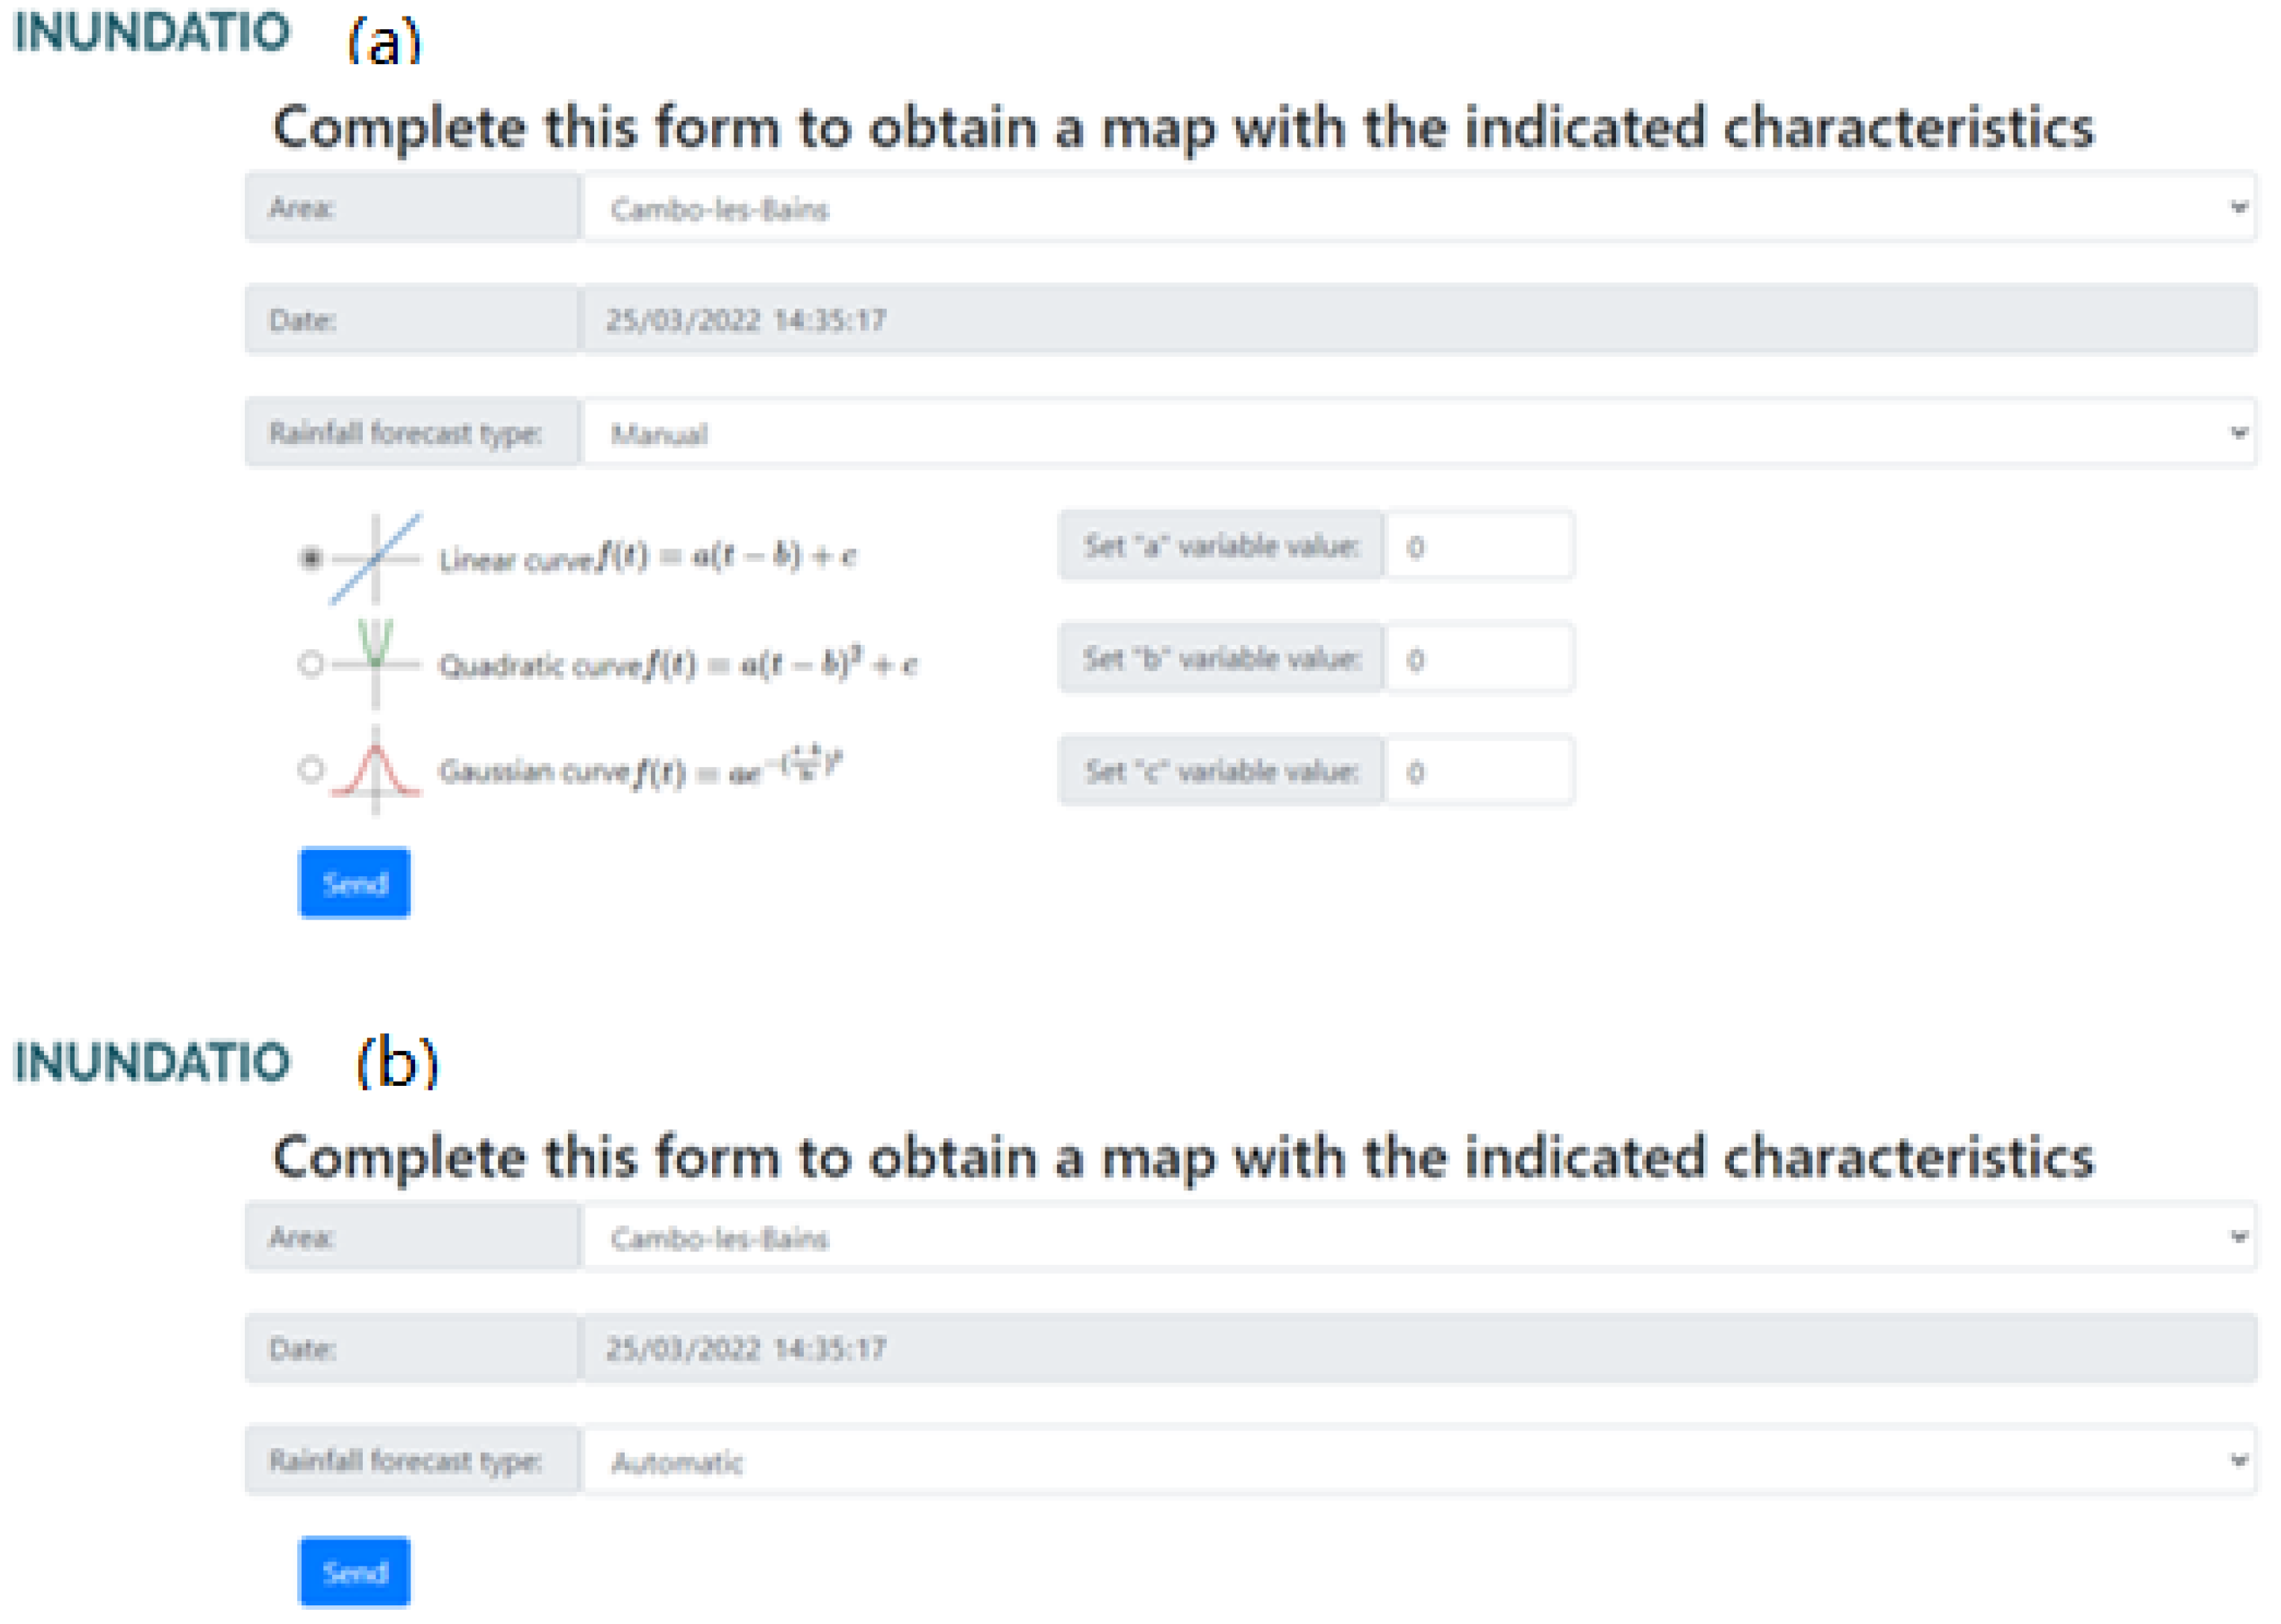The image size is (2281, 1624).
Task: Open the Rainfall forecast type dropdown set to Automatic
Action: [1418, 1461]
